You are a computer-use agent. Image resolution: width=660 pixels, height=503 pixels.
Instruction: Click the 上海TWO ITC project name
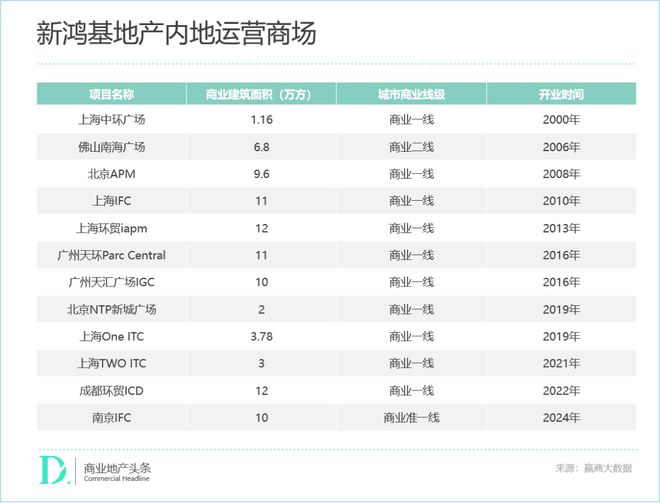point(112,363)
